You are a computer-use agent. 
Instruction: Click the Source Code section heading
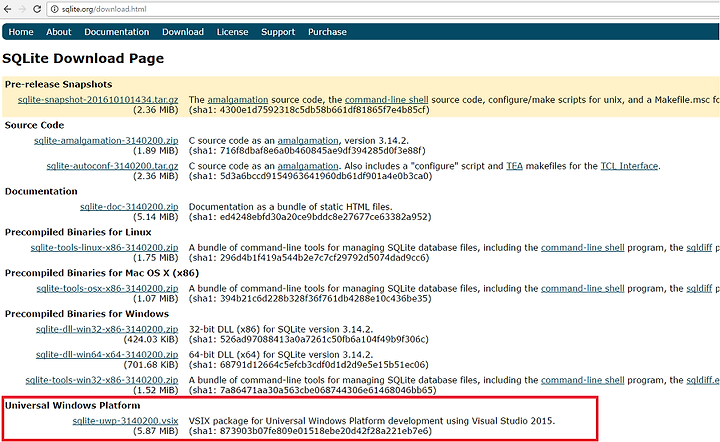[34, 125]
